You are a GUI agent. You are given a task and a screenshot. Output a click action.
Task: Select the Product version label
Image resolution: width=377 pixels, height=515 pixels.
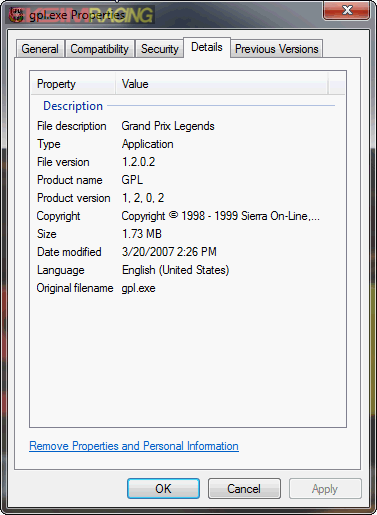tap(74, 198)
